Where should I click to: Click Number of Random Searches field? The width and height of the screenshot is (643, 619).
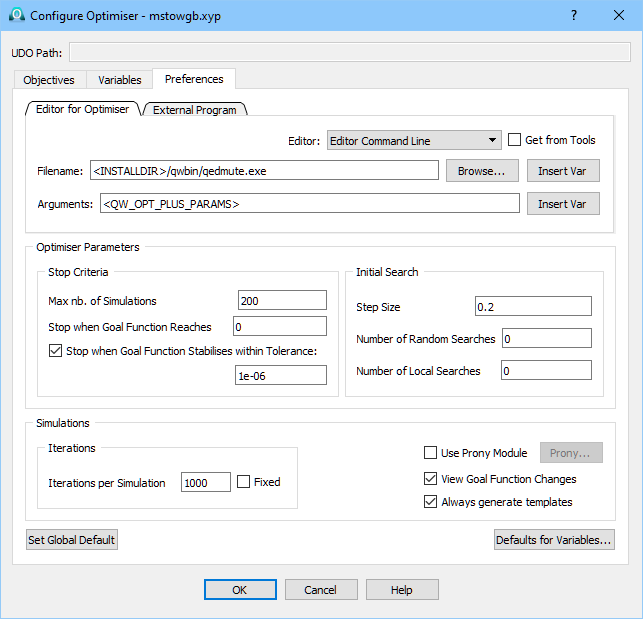pyautogui.click(x=547, y=338)
